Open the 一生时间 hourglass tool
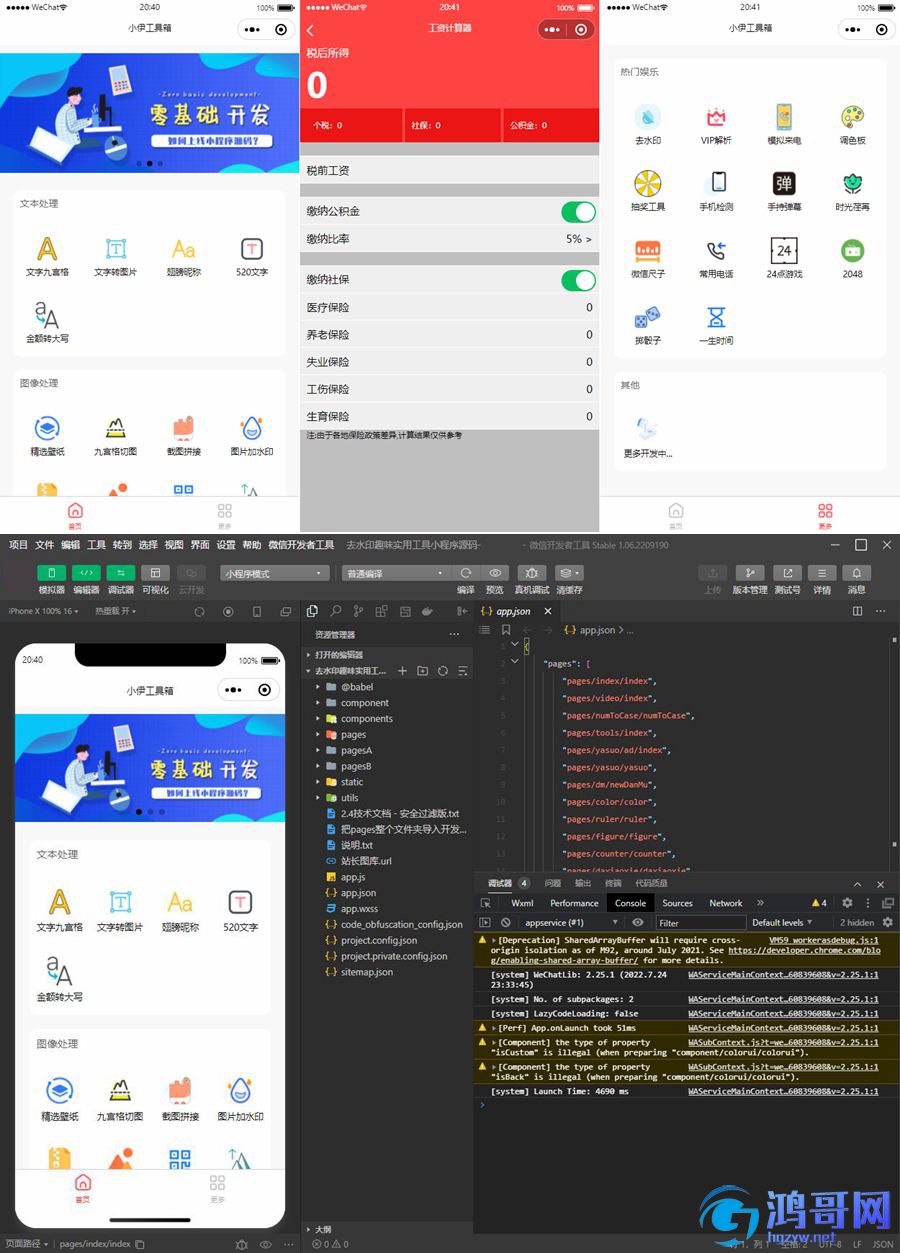This screenshot has width=900, height=1253. click(716, 318)
